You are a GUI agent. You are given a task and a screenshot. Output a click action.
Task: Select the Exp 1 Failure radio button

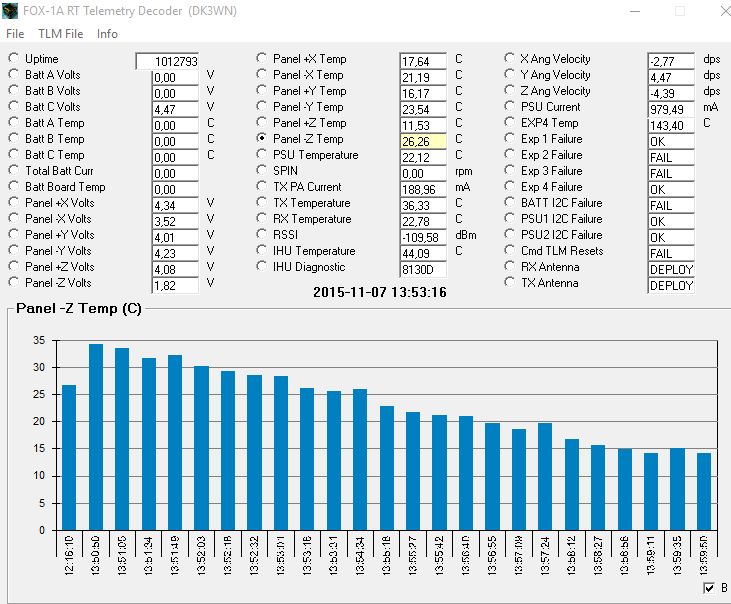pyautogui.click(x=510, y=138)
